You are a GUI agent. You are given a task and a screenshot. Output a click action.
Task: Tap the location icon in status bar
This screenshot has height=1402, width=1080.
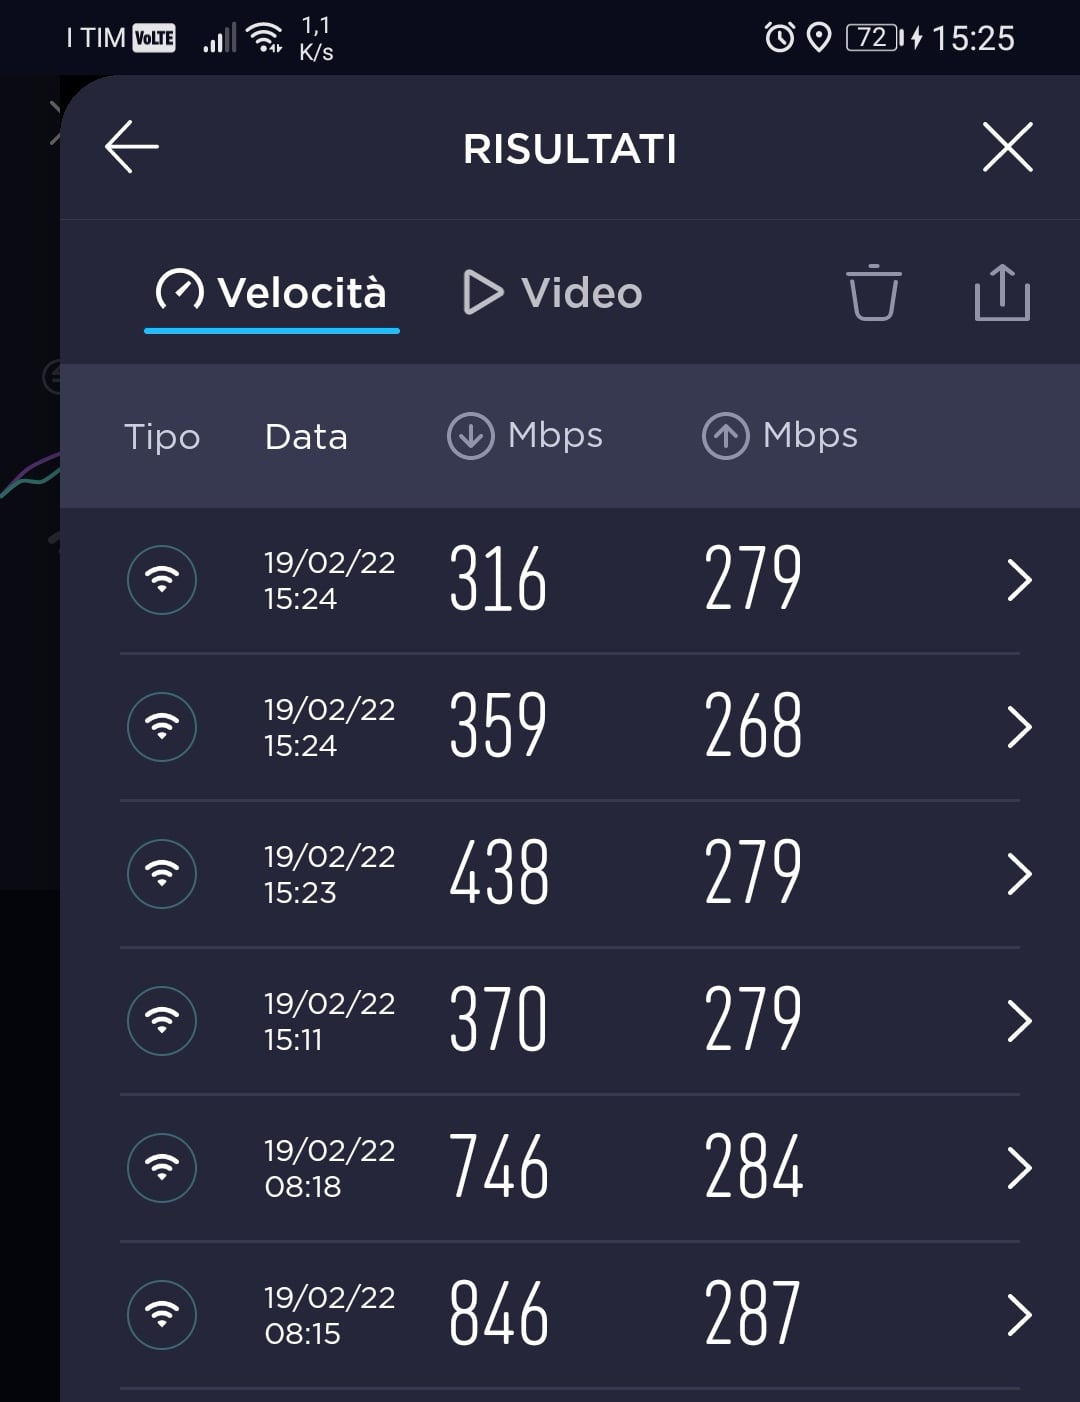(819, 38)
